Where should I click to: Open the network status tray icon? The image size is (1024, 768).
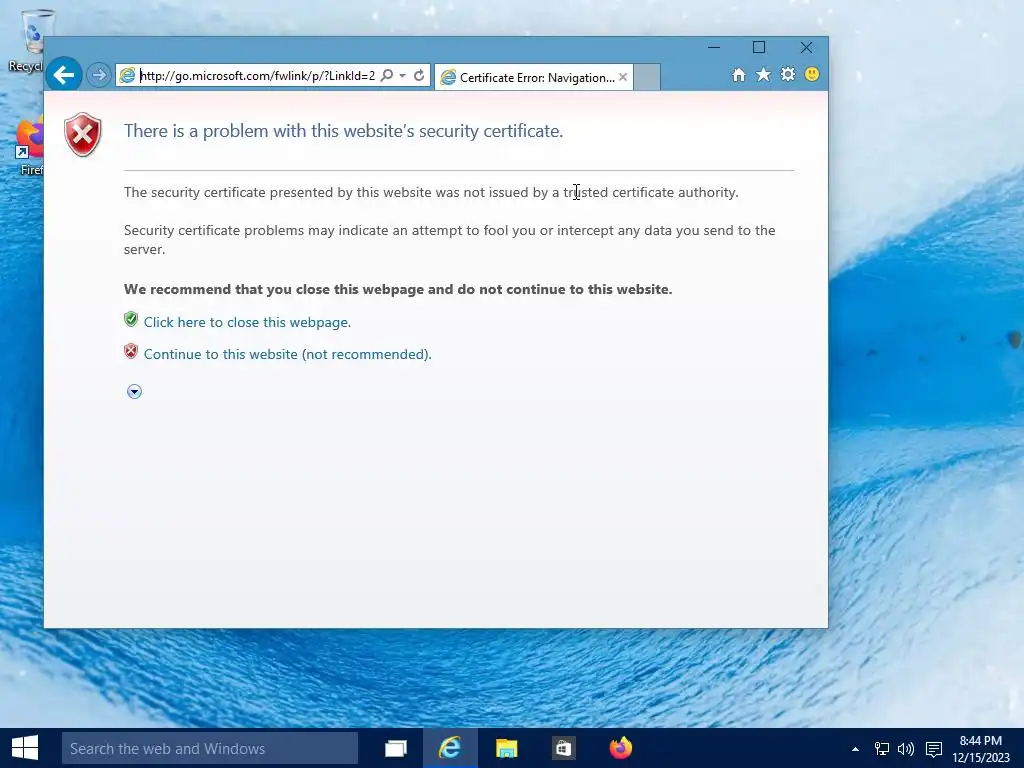(882, 749)
